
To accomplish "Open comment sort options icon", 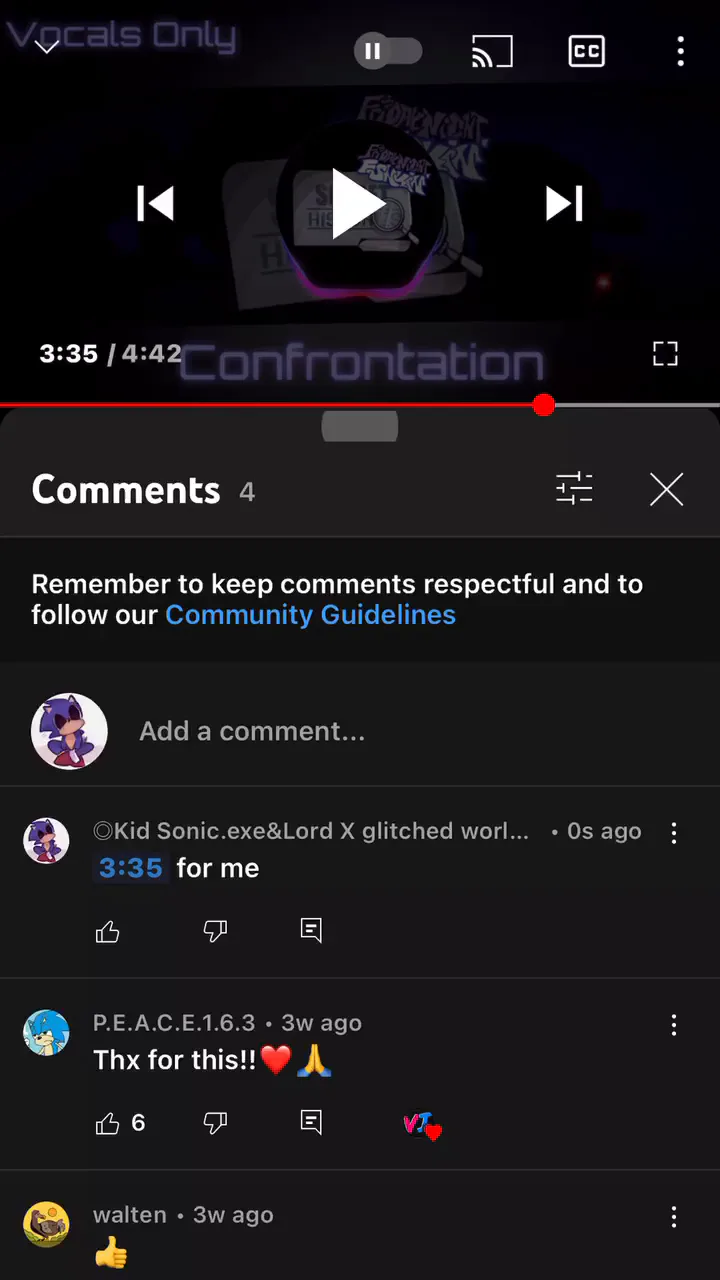I will [574, 489].
